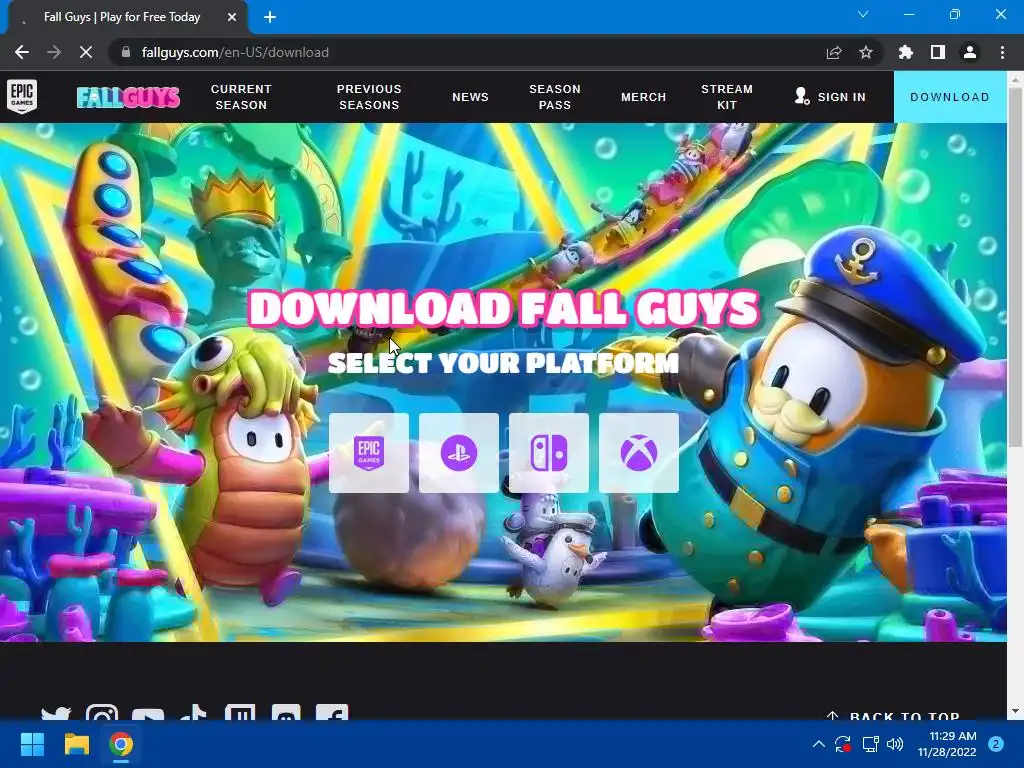1024x768 pixels.
Task: Click the Epic Games logo in header
Action: [x=22, y=97]
